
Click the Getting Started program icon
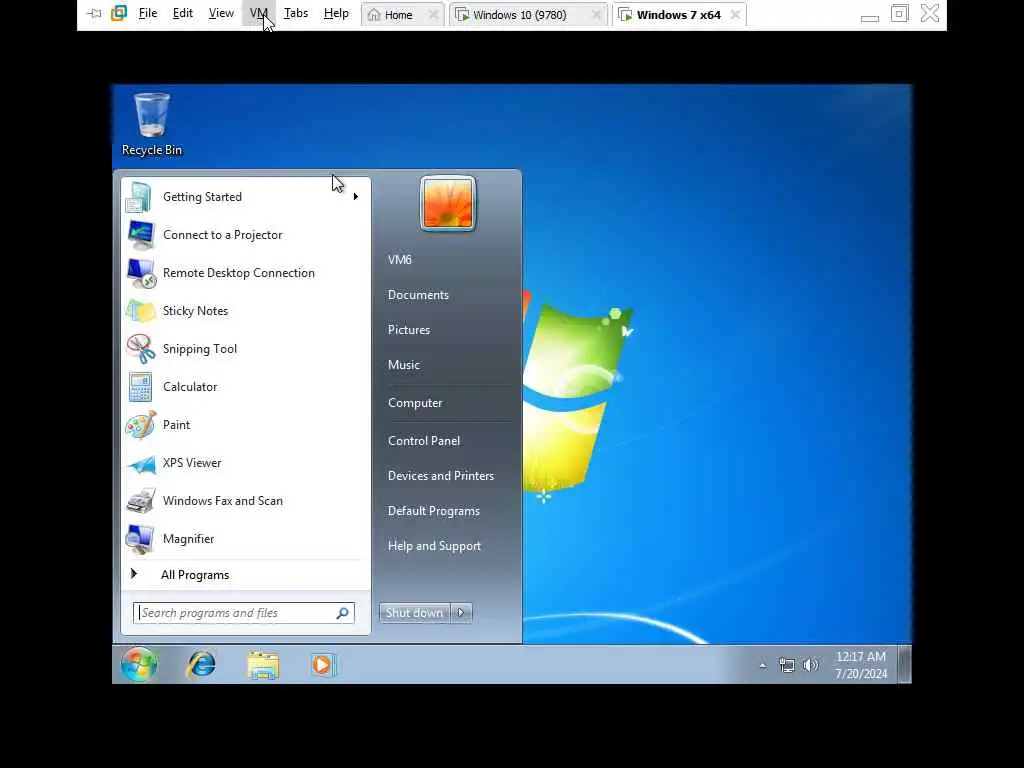tap(139, 197)
